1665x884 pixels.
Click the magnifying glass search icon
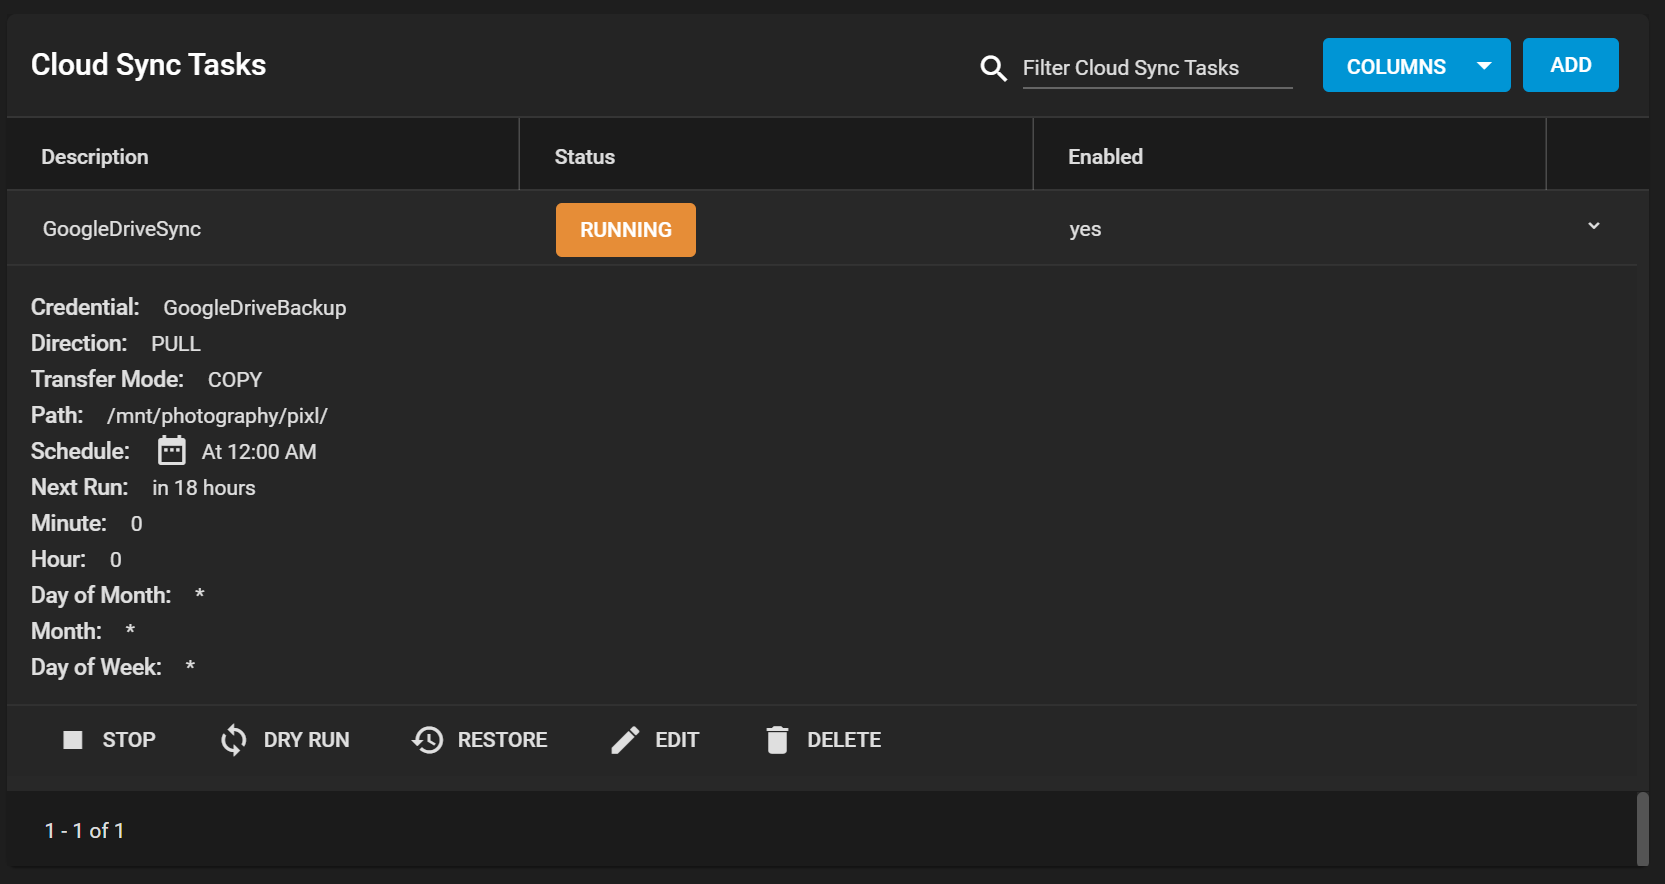point(993,68)
